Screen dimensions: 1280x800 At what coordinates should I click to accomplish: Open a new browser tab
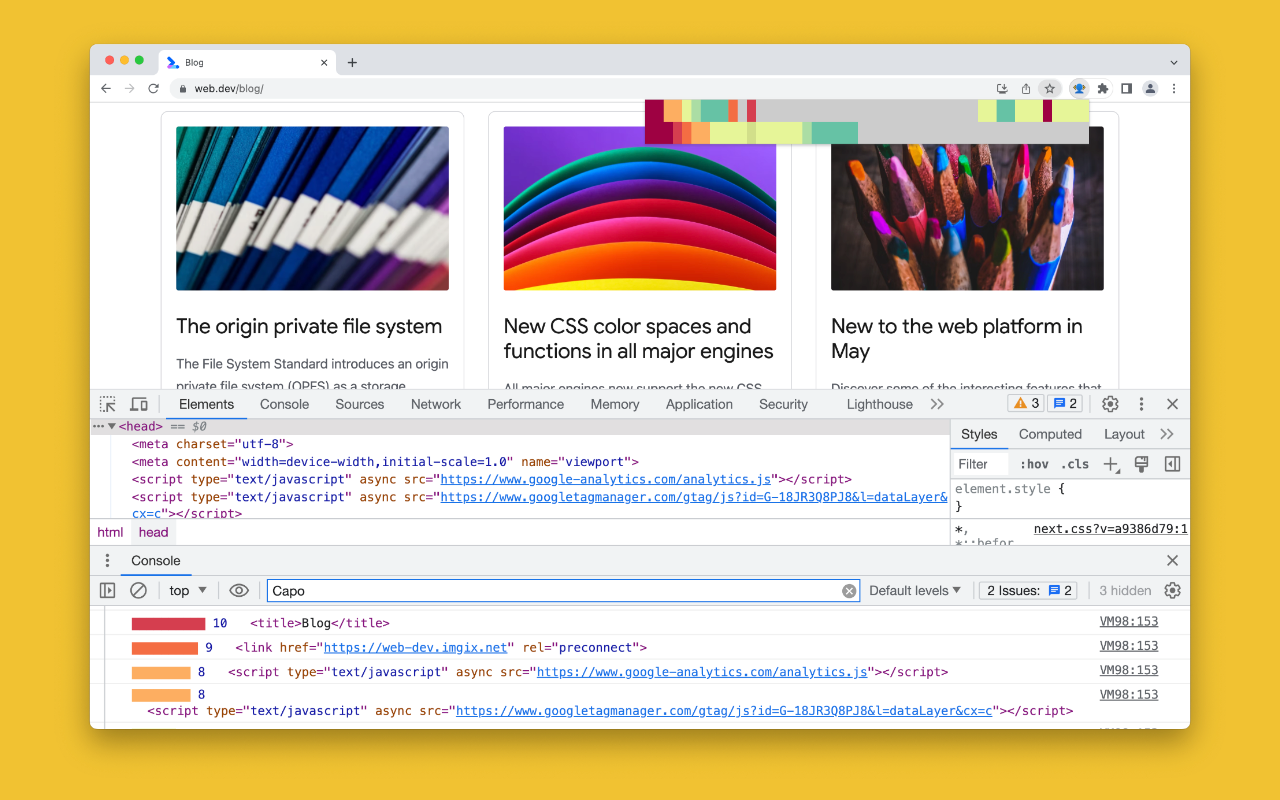tap(352, 62)
